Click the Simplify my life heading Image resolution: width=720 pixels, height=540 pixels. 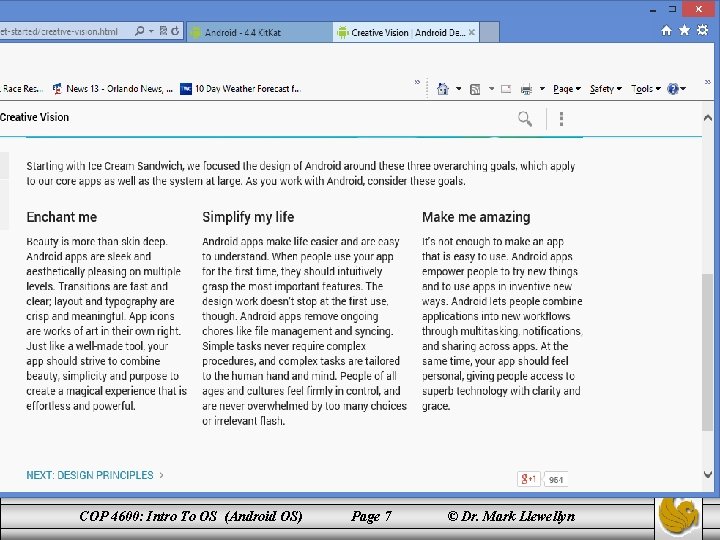tap(248, 217)
